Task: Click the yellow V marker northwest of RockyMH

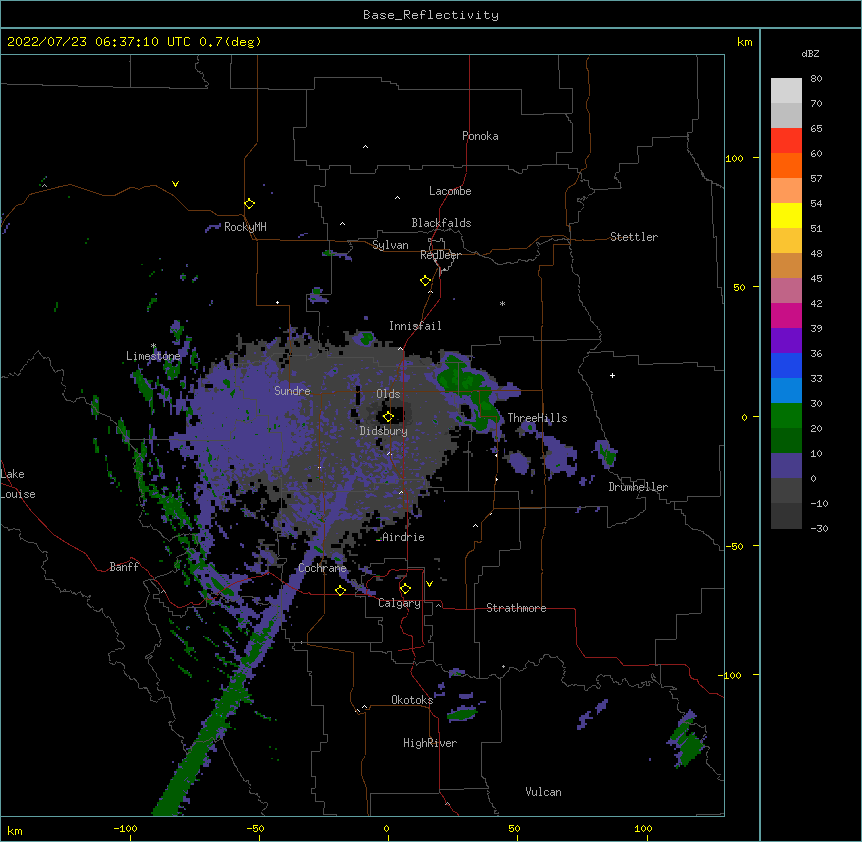Action: (x=175, y=184)
